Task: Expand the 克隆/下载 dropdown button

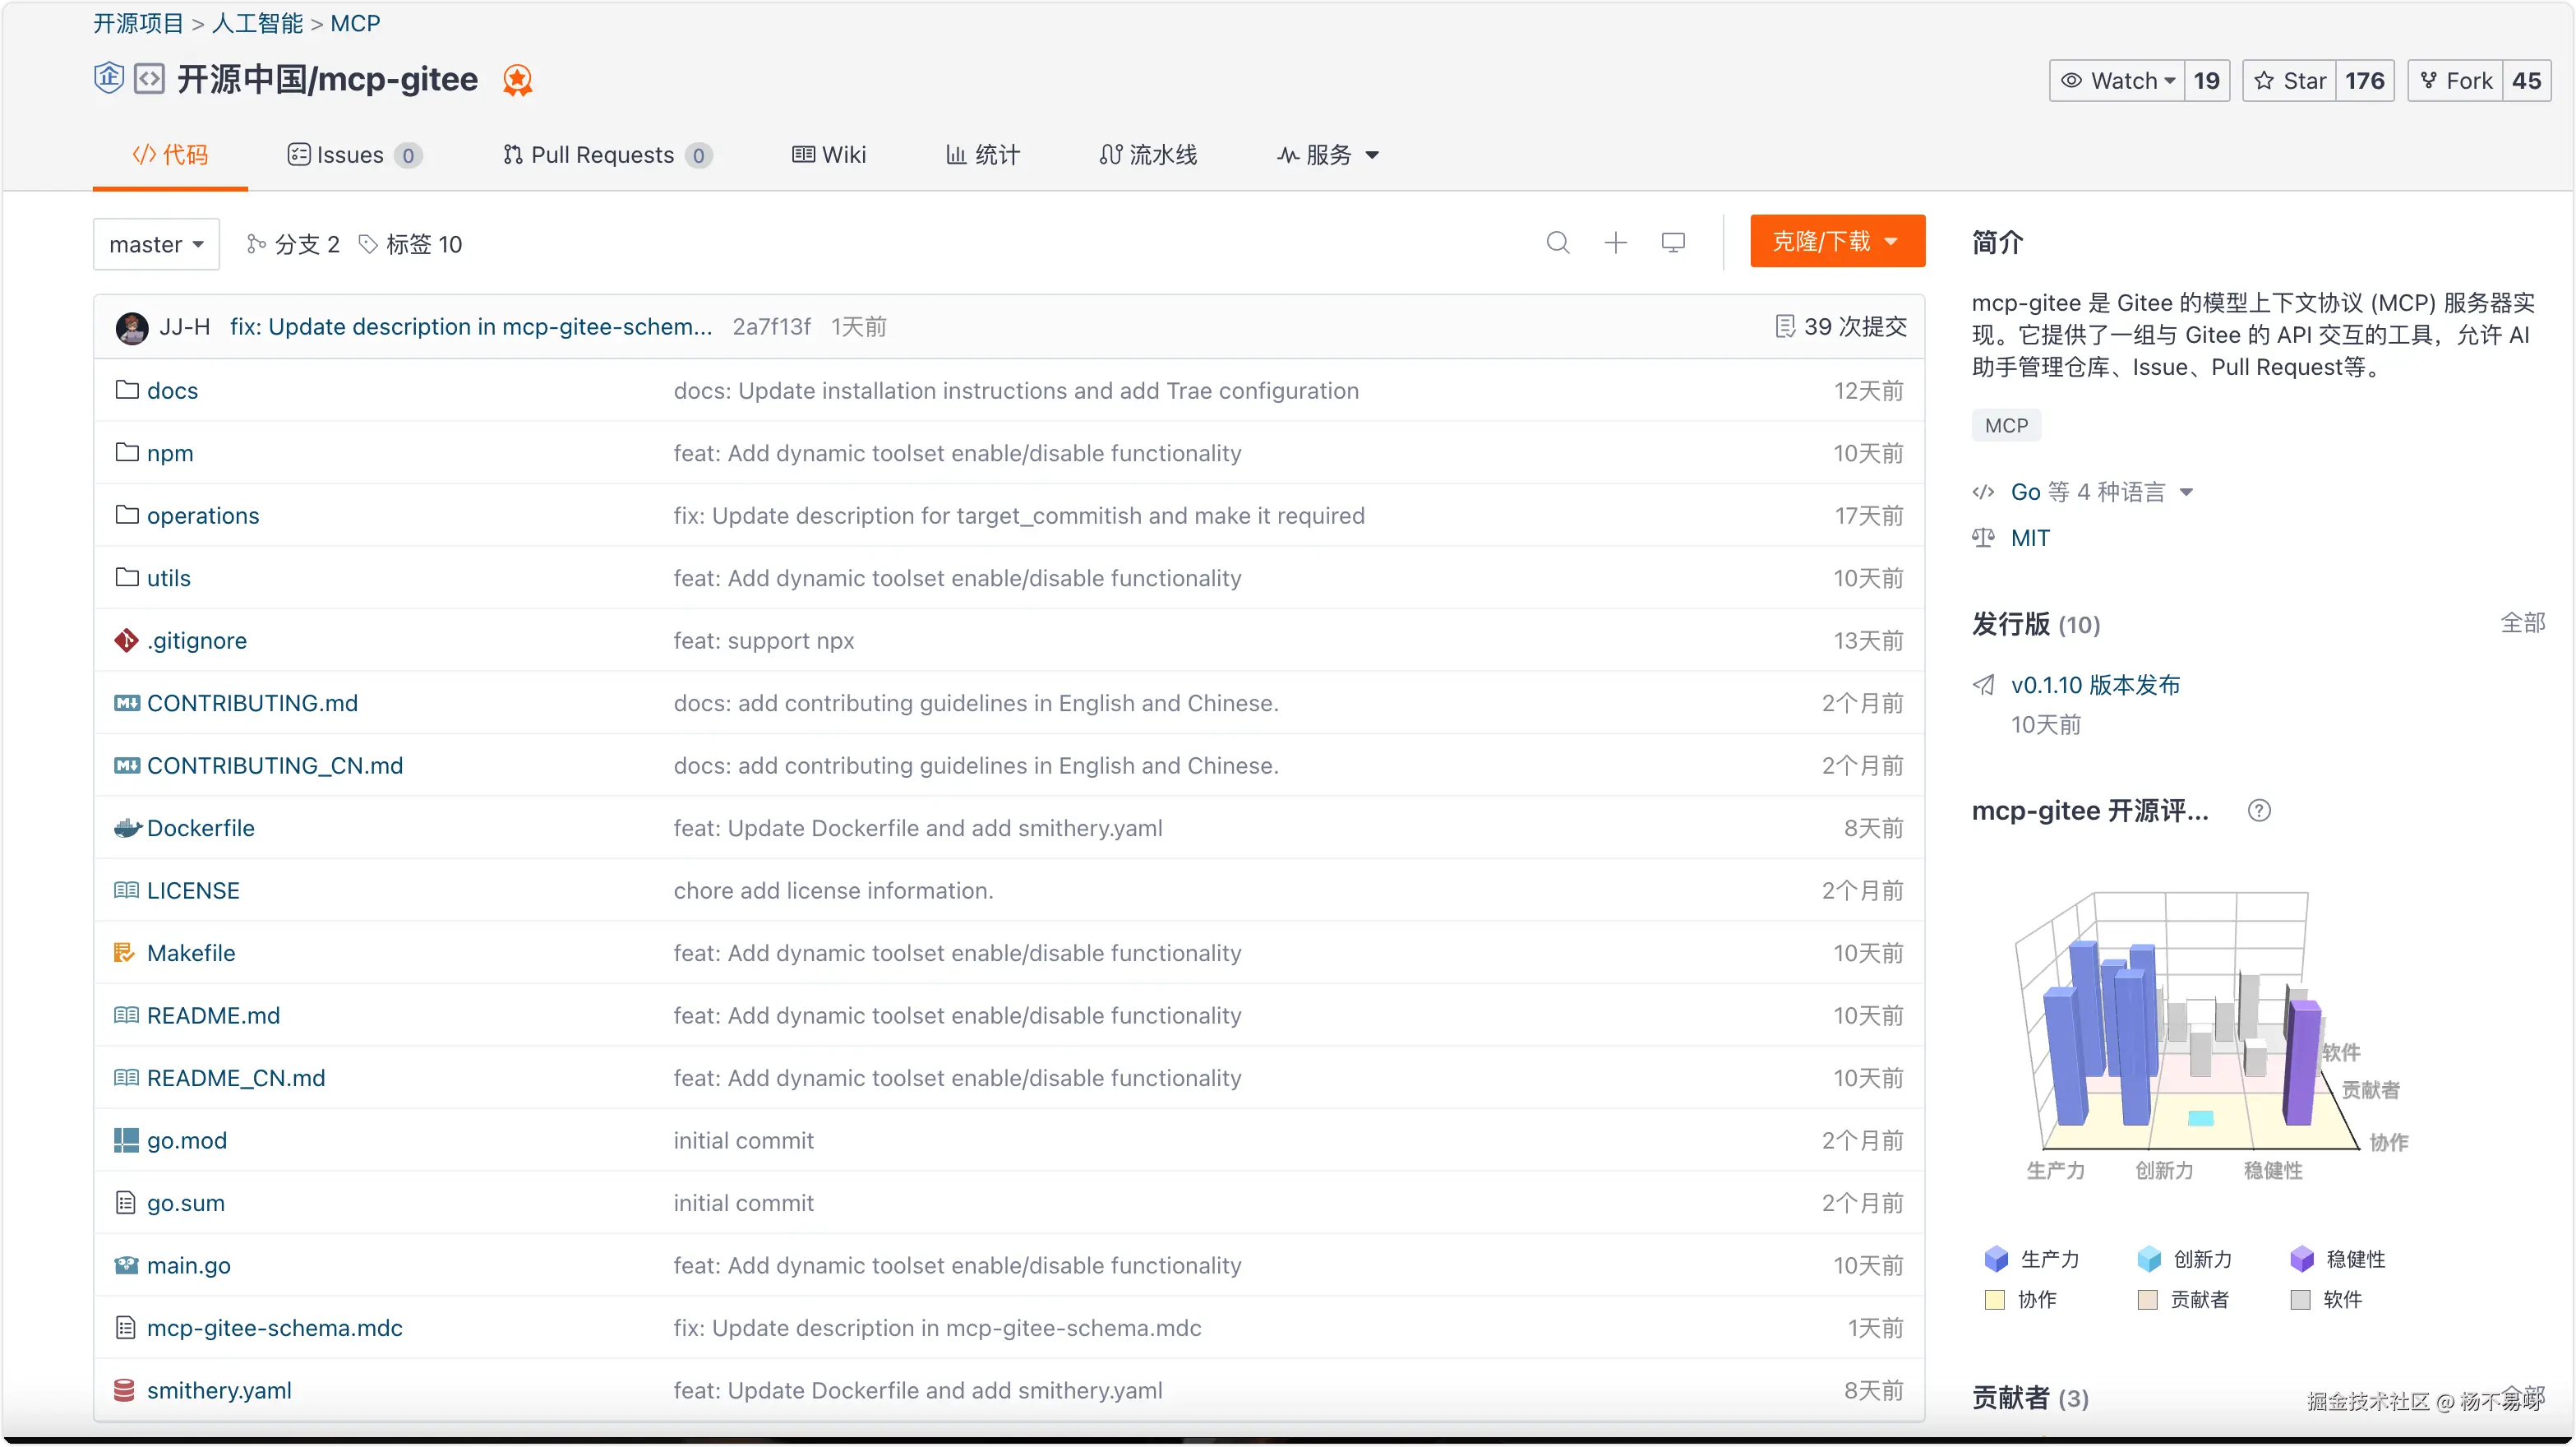Action: [x=1836, y=241]
